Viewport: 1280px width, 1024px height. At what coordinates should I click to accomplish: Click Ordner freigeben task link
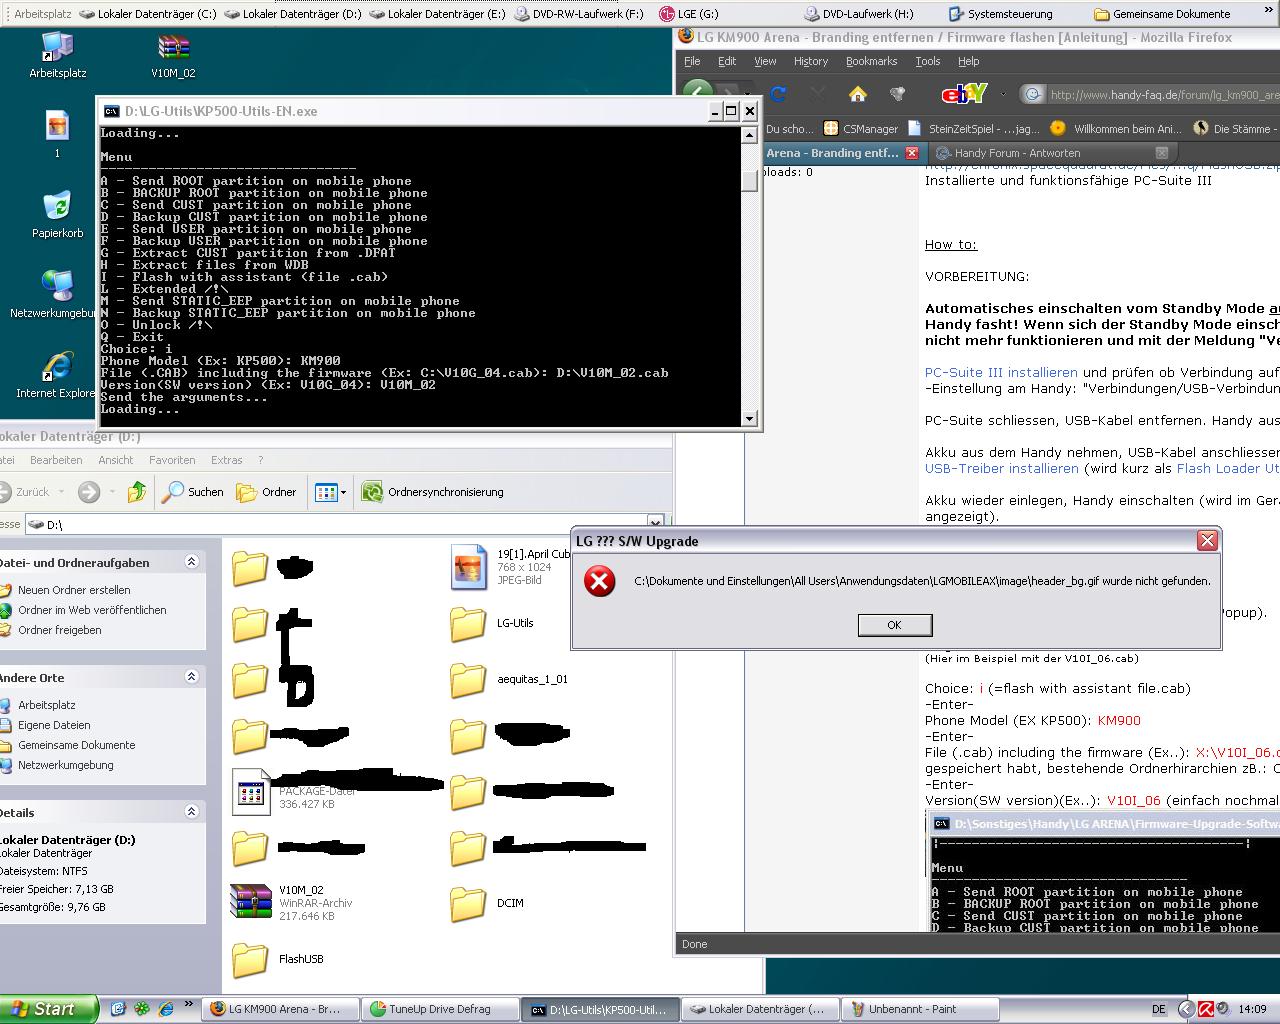[x=59, y=630]
